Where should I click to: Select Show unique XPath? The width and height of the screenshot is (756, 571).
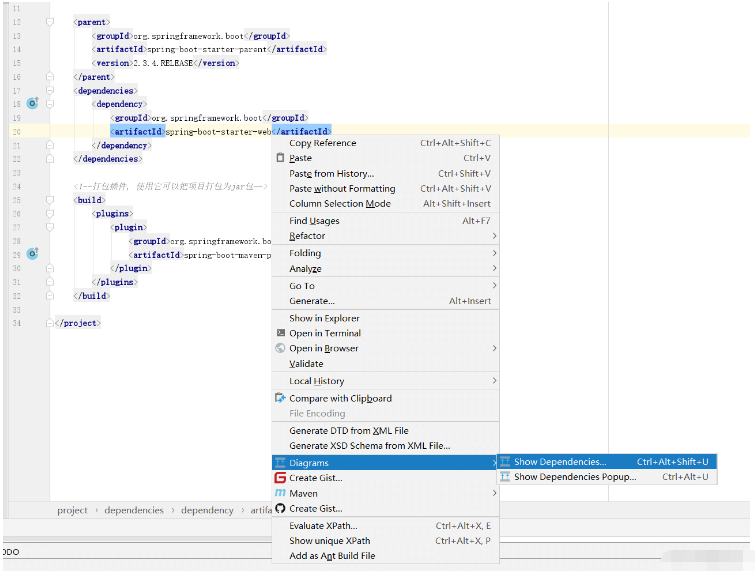coord(385,541)
